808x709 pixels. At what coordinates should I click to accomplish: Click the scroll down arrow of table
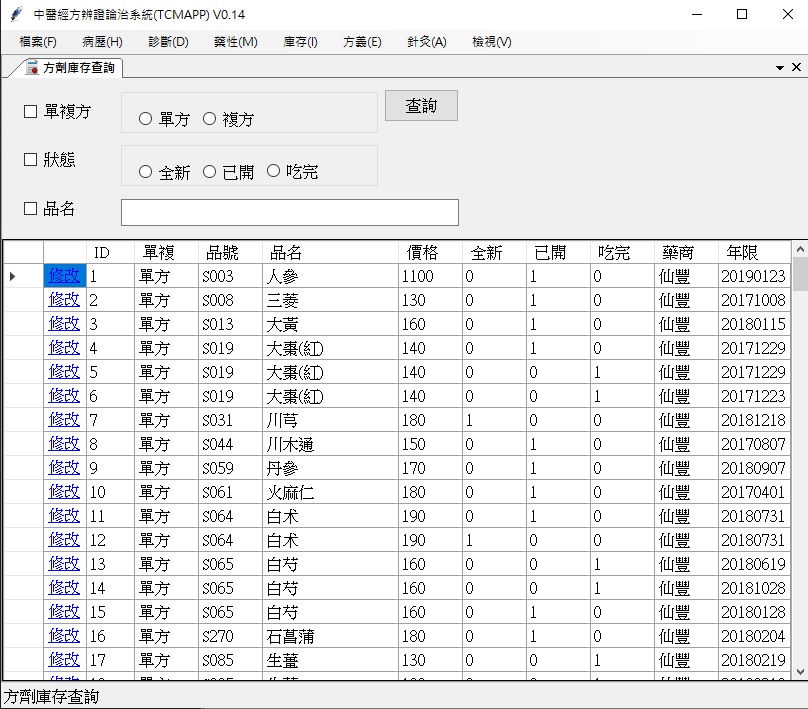coord(799,672)
